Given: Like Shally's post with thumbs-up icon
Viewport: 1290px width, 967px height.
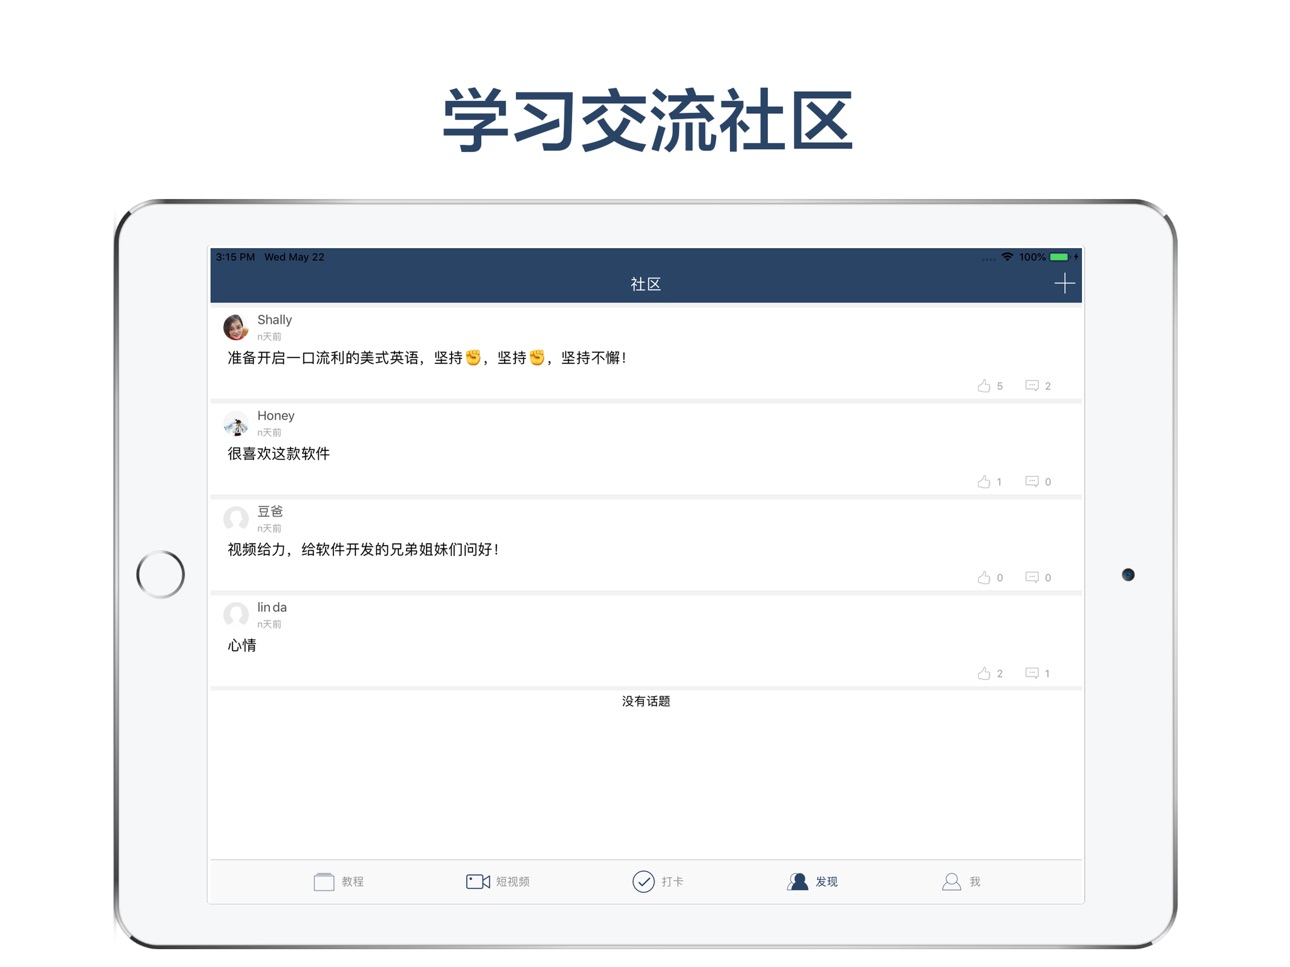Looking at the screenshot, I should [x=984, y=386].
